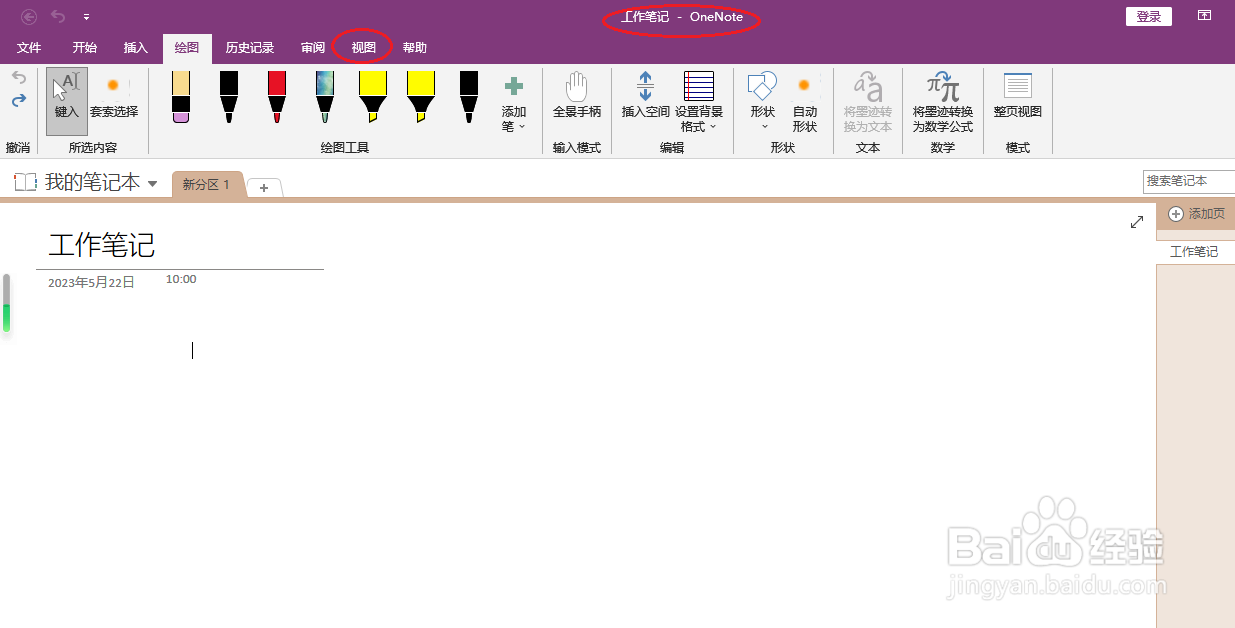The width and height of the screenshot is (1235, 628).
Task: Click the 登录 sign-in button
Action: [1149, 16]
